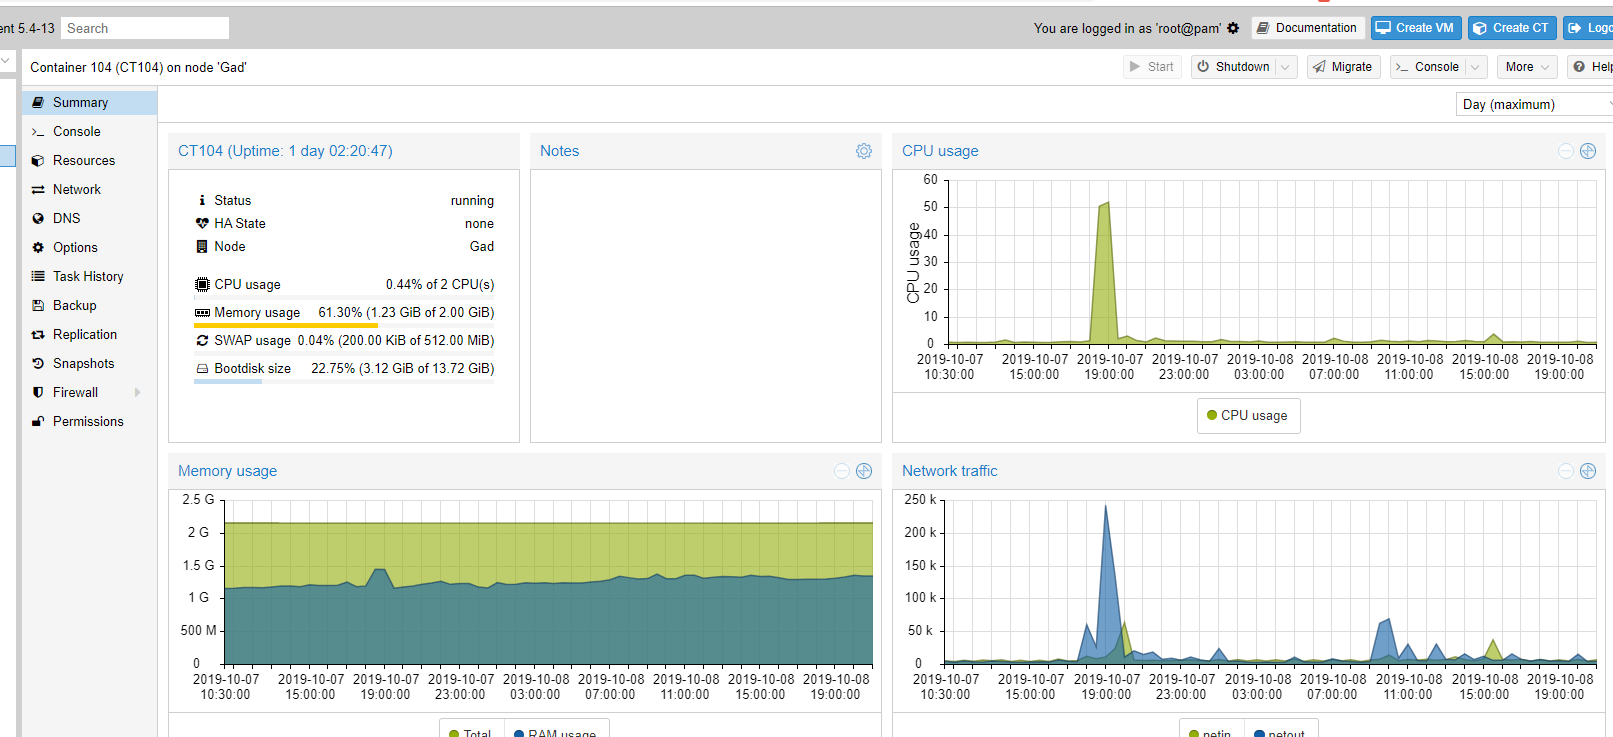Click the Search input field
Screen dimensions: 1613x737
(x=145, y=28)
